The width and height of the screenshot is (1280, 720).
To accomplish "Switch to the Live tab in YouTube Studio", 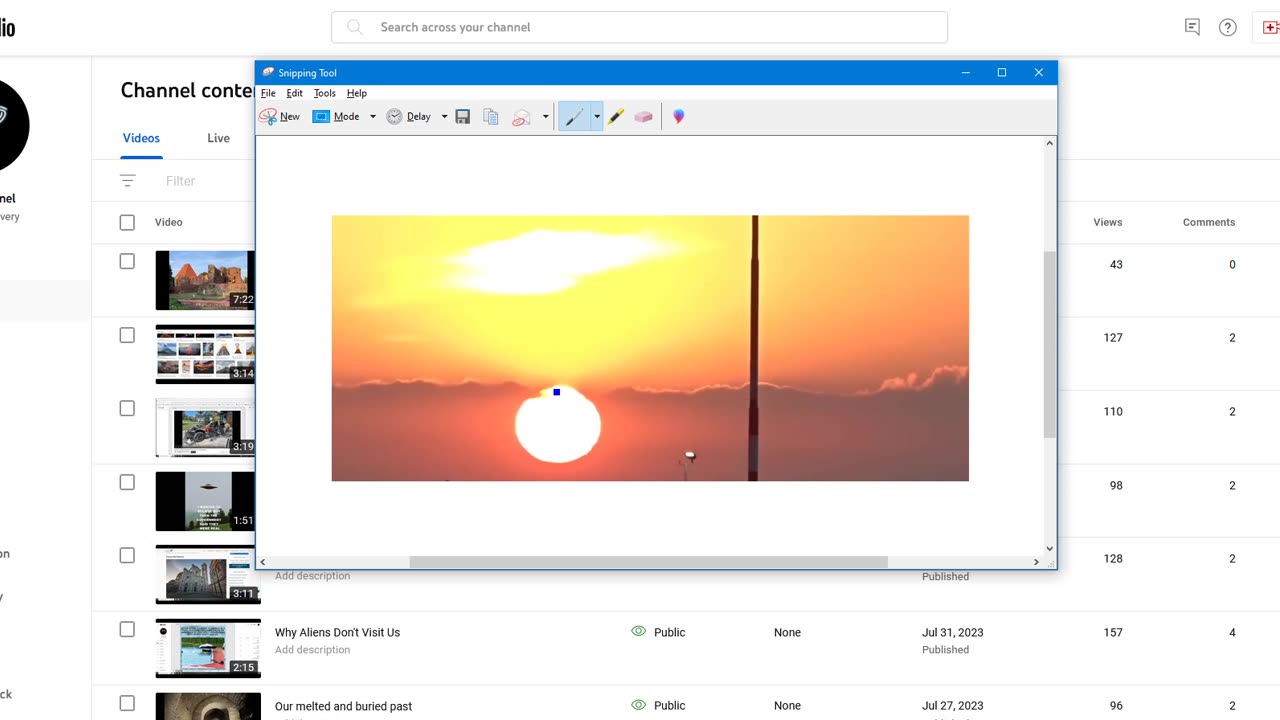I will point(218,138).
